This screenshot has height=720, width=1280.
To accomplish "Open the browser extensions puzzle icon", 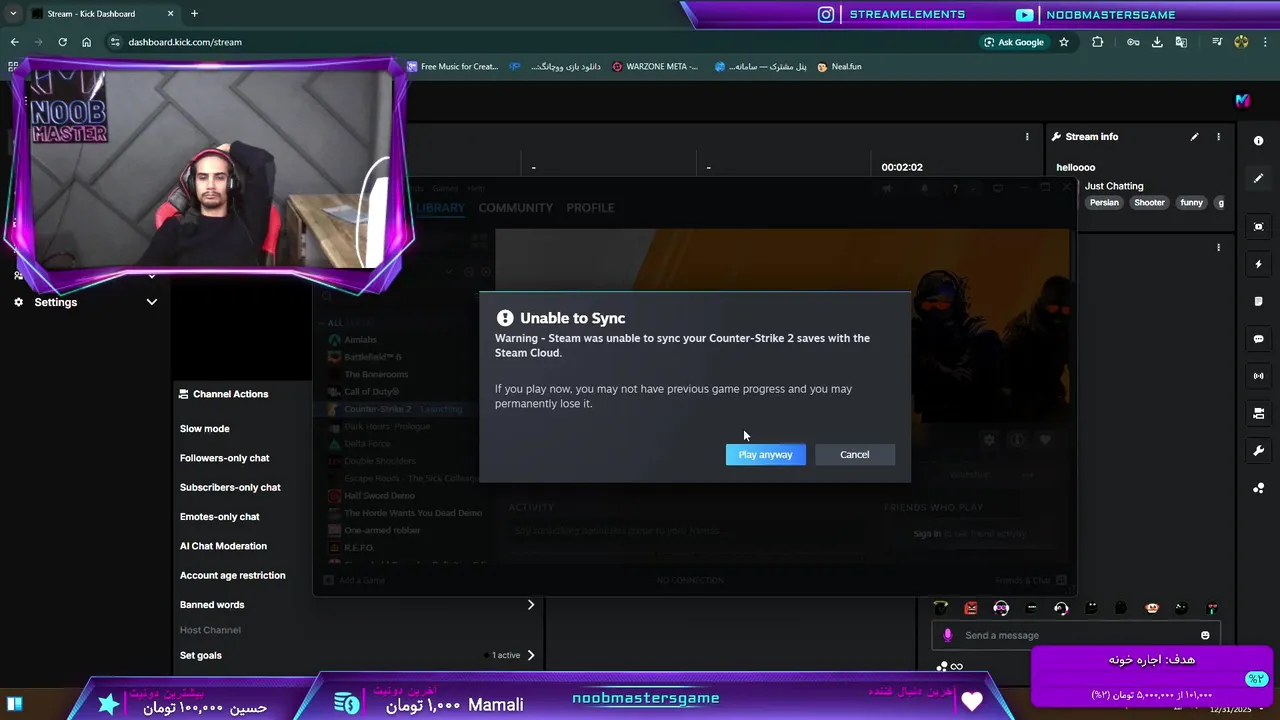I will (x=1098, y=42).
